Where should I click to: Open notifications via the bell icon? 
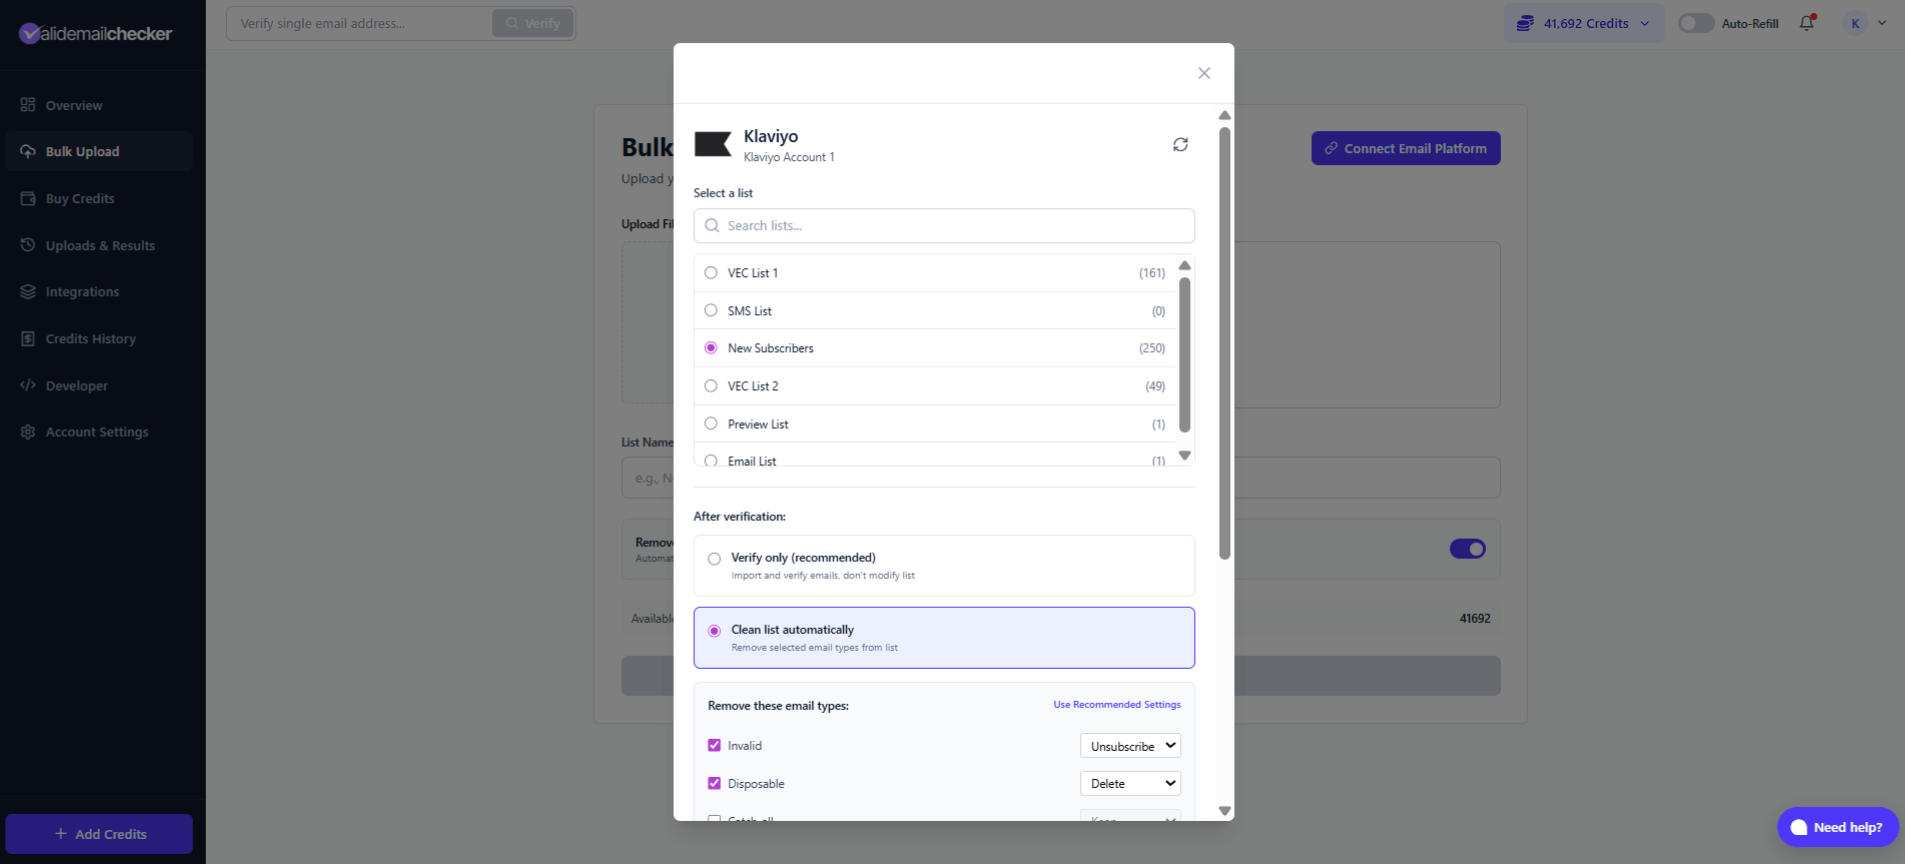click(1806, 23)
